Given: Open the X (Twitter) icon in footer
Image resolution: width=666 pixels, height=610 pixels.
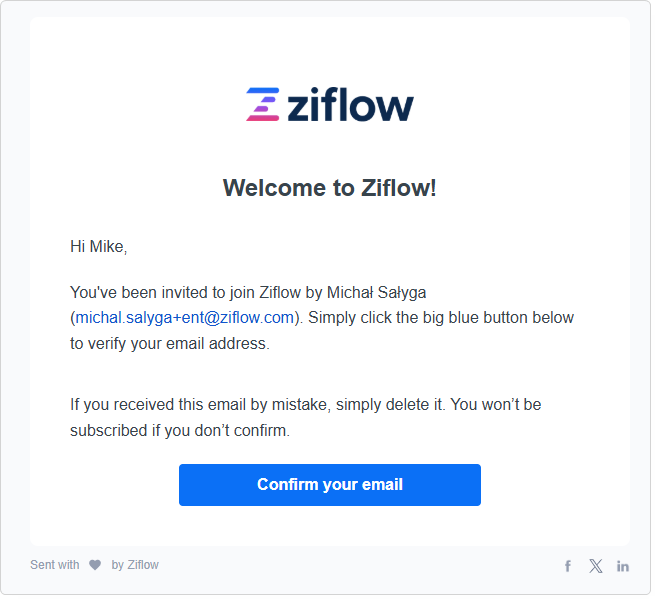Looking at the screenshot, I should coord(595,566).
